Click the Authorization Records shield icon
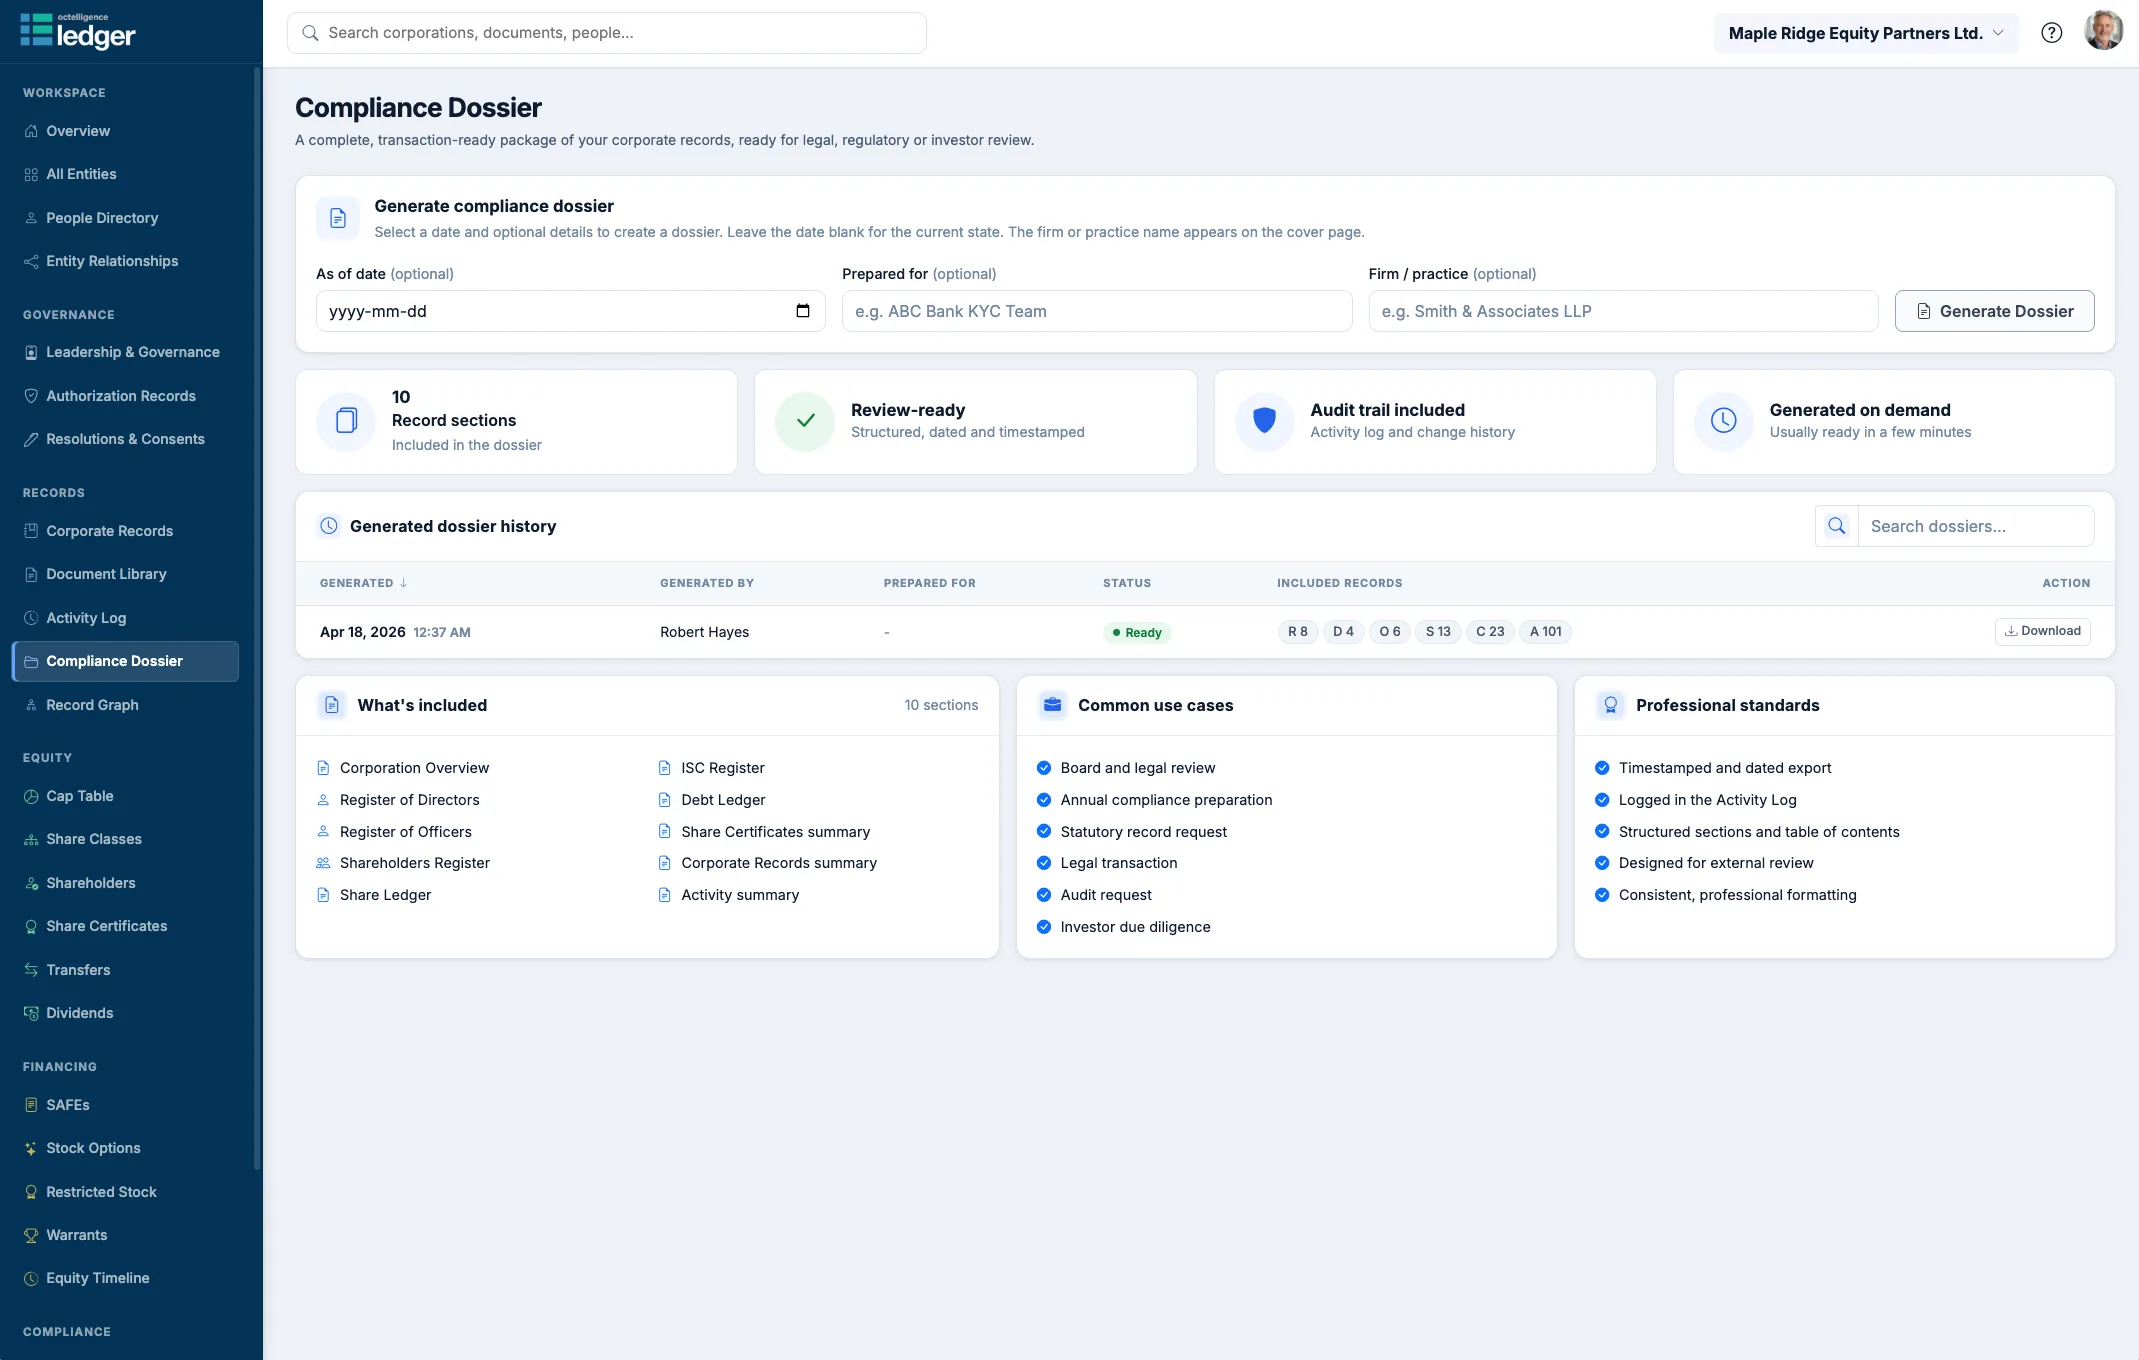The image size is (2139, 1360). pos(31,396)
